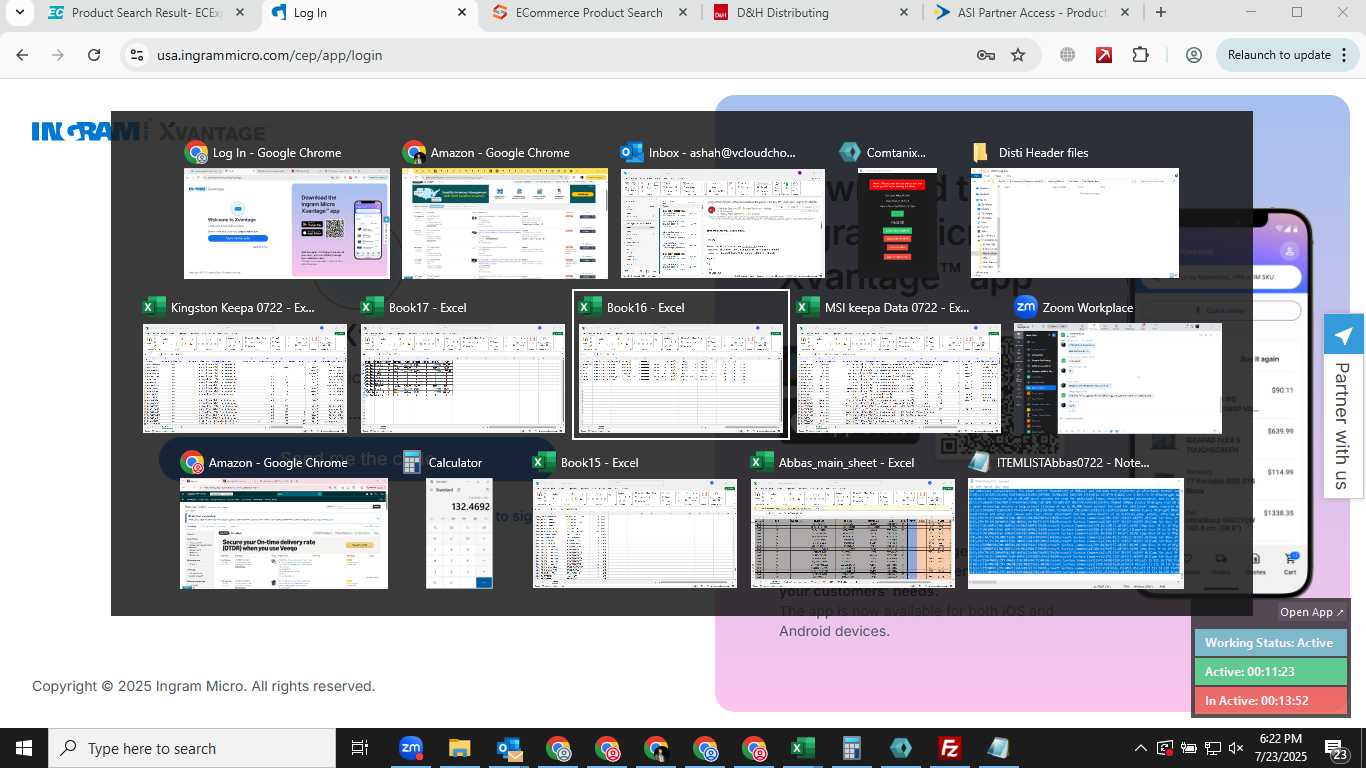Screen dimensions: 1366x768
Task: Click Copyright 2025 Ingram Micro text
Action: coord(203,686)
